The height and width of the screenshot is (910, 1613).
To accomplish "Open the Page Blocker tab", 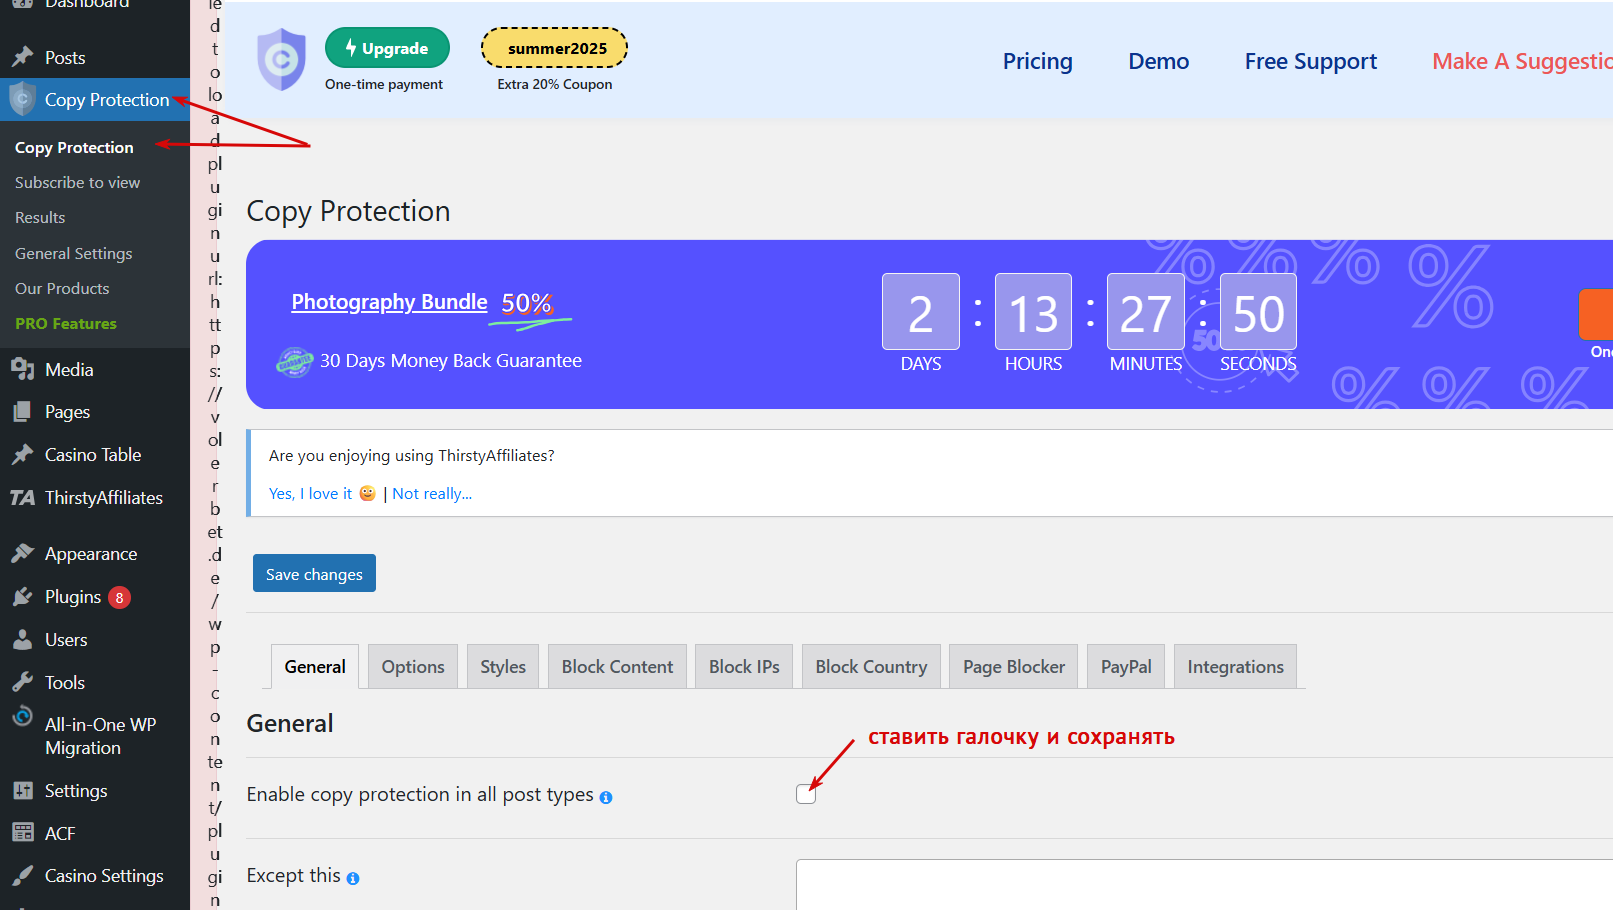I will tap(1014, 666).
